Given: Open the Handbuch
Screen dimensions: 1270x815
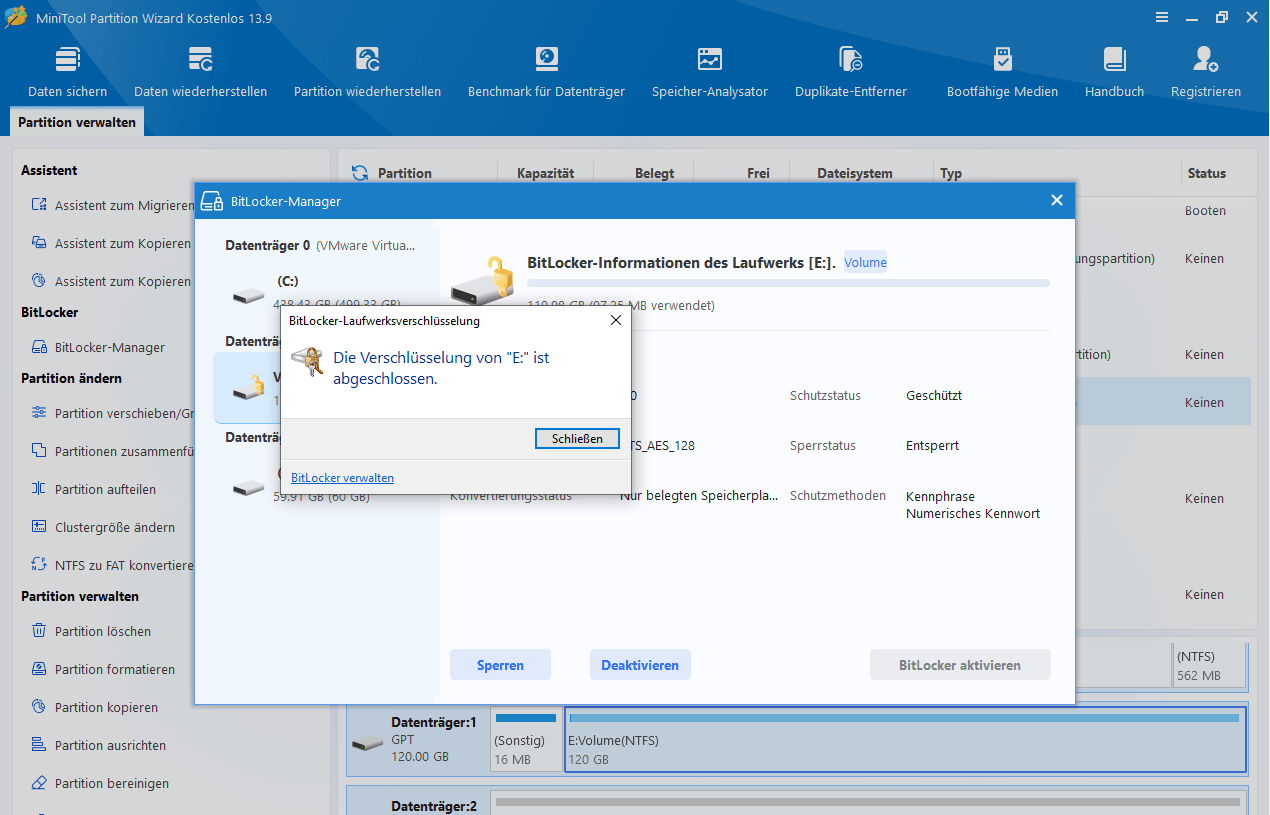Looking at the screenshot, I should [x=1114, y=72].
